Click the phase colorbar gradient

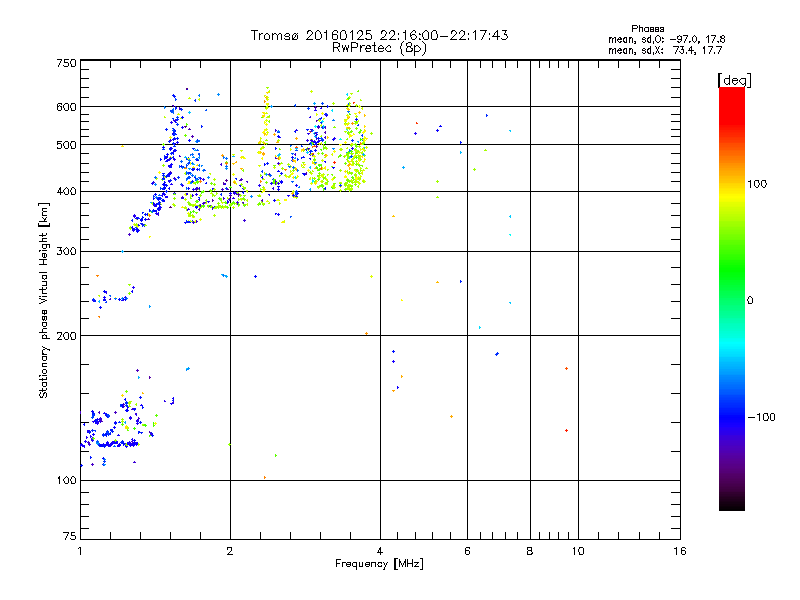click(732, 298)
